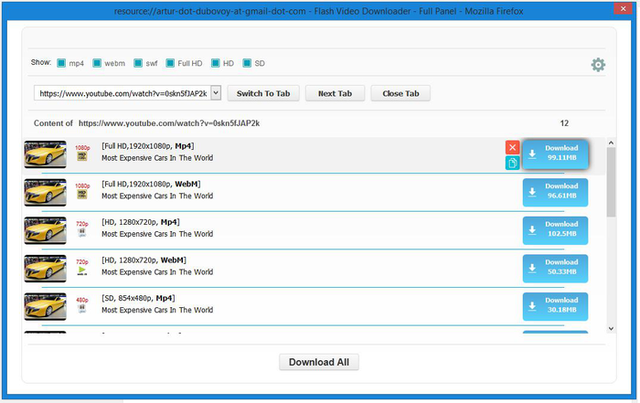Click Switch To Tab button
This screenshot has width=640, height=403.
coord(263,94)
